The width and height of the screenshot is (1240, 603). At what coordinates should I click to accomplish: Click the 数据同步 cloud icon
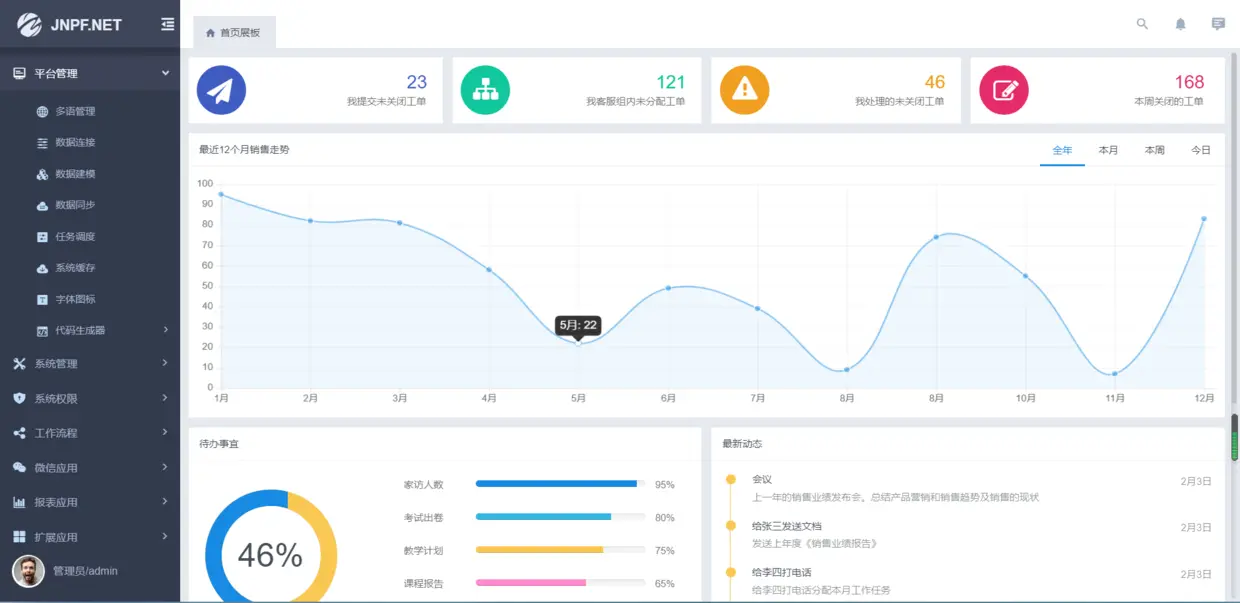(42, 205)
